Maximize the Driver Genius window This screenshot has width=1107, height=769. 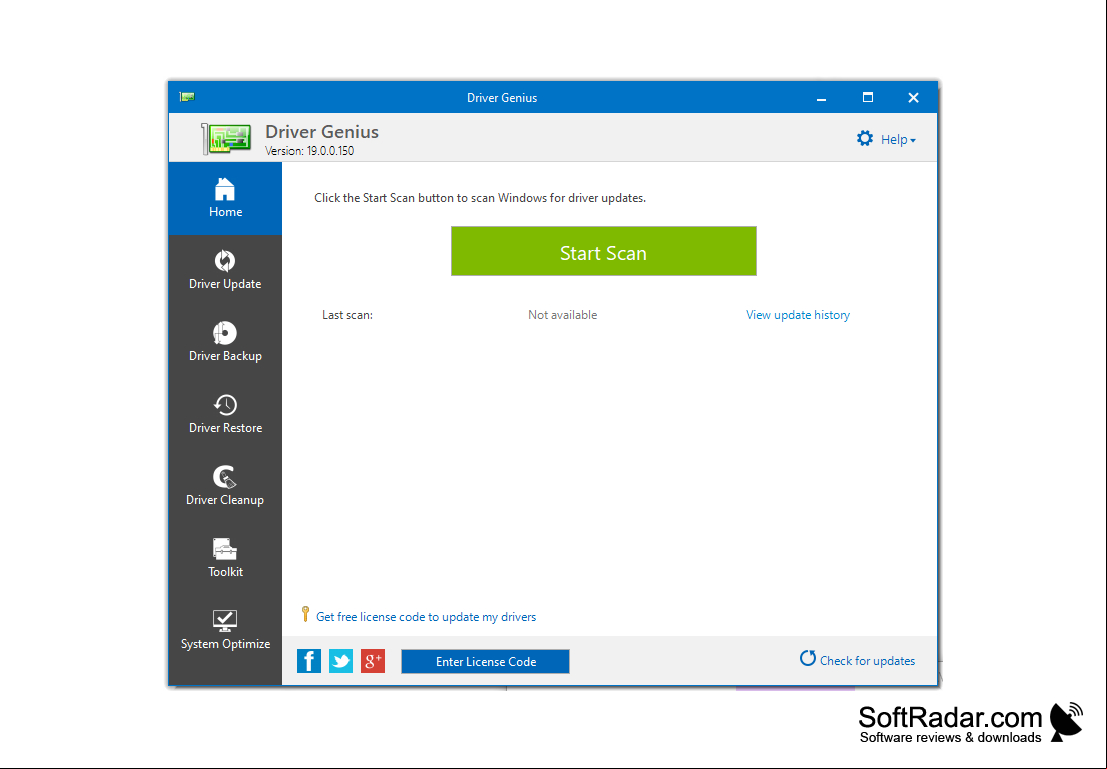[x=868, y=97]
